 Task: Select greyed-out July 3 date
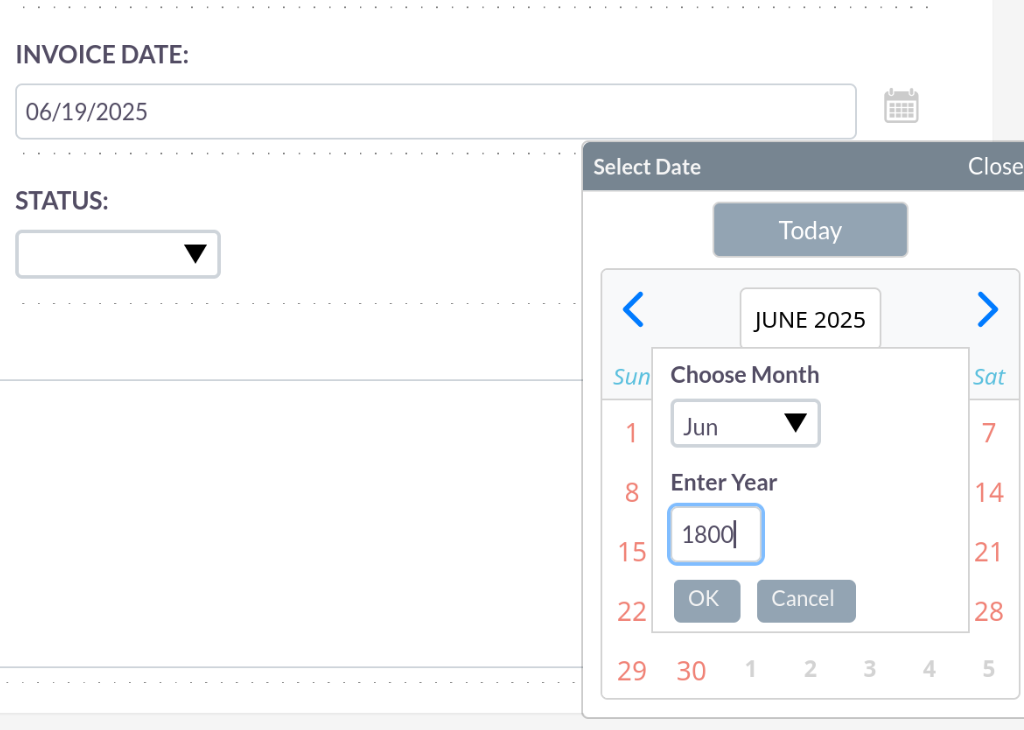click(869, 669)
